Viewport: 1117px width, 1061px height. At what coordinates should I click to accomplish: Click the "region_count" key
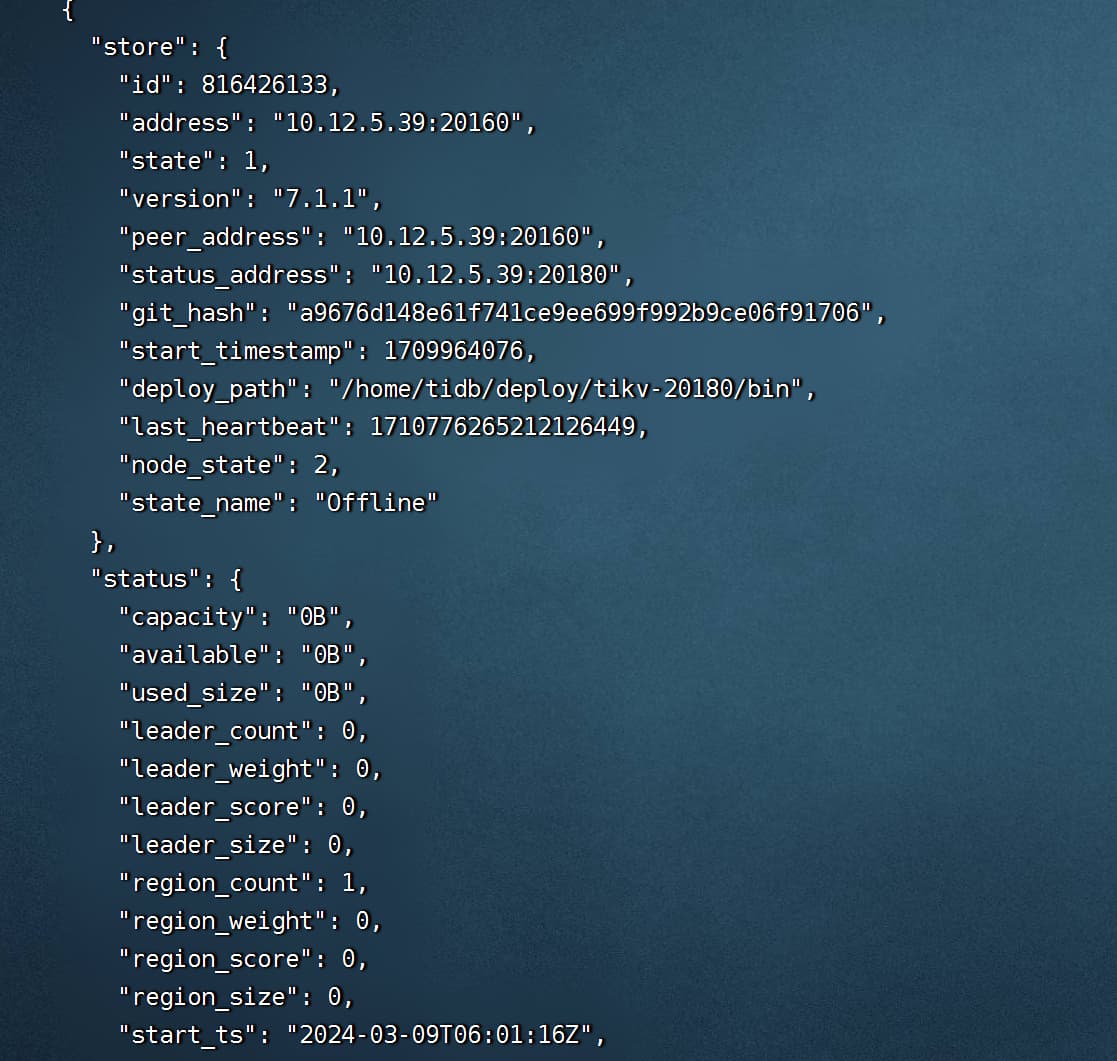coord(215,883)
